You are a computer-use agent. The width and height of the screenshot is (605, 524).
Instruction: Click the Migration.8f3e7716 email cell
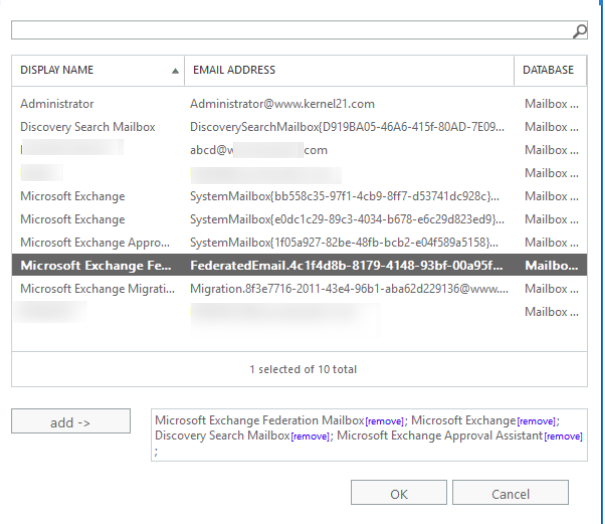(x=349, y=289)
